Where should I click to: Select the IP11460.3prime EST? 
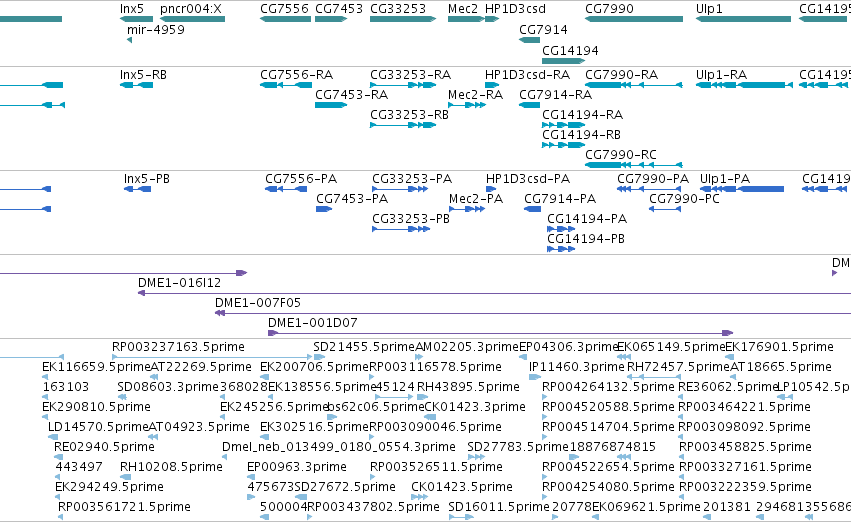coord(535,377)
